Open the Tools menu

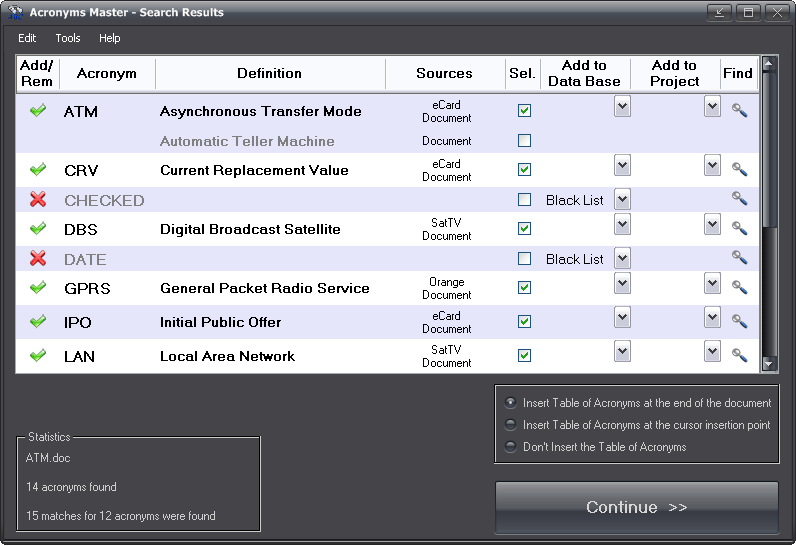point(68,38)
